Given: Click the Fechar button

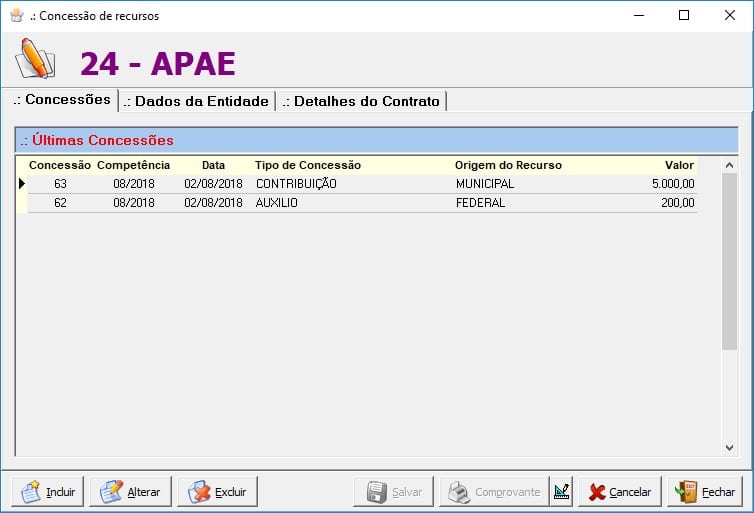Looking at the screenshot, I should (x=705, y=492).
